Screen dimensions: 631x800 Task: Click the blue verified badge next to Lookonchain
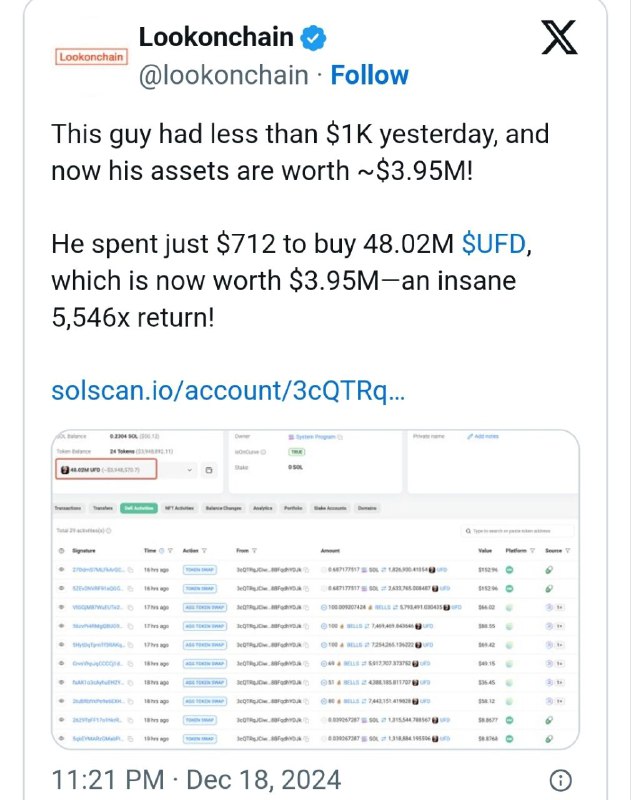tap(313, 38)
